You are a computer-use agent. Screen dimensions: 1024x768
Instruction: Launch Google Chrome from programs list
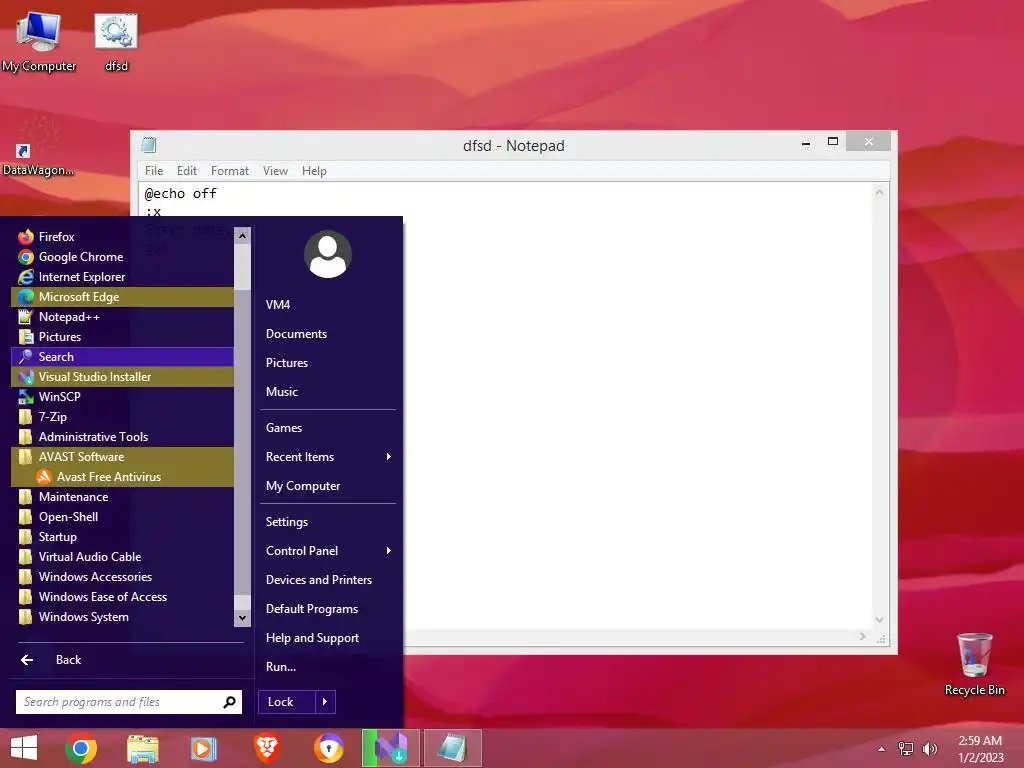[x=122, y=257]
